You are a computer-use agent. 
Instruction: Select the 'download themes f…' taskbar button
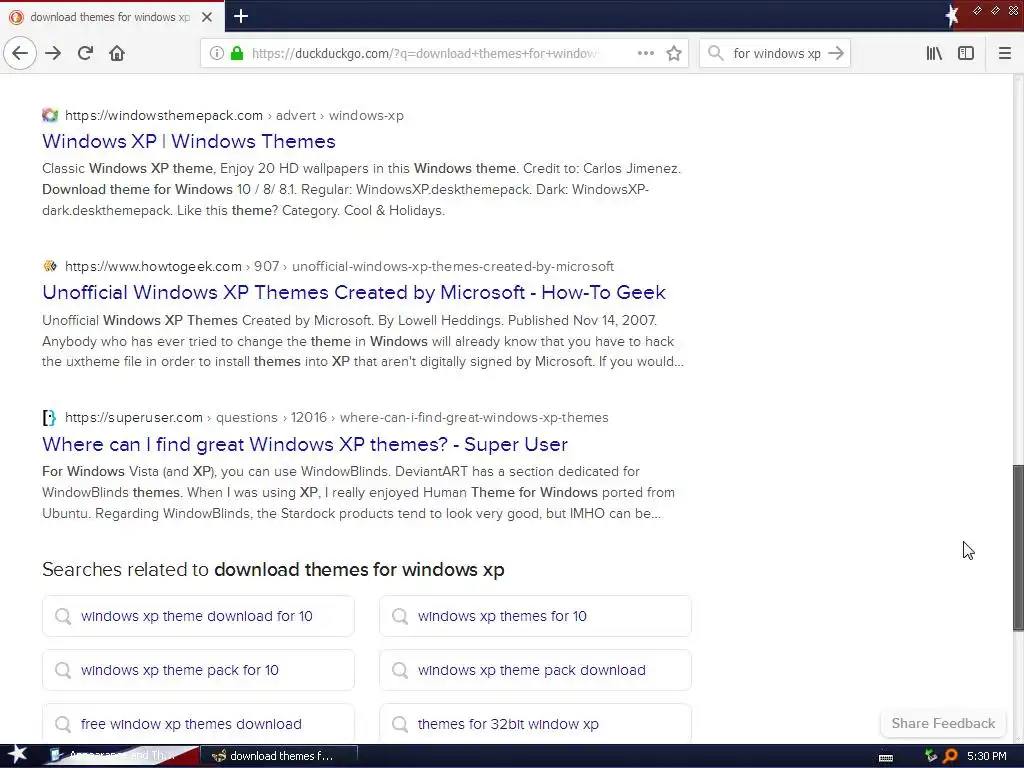[x=280, y=756]
